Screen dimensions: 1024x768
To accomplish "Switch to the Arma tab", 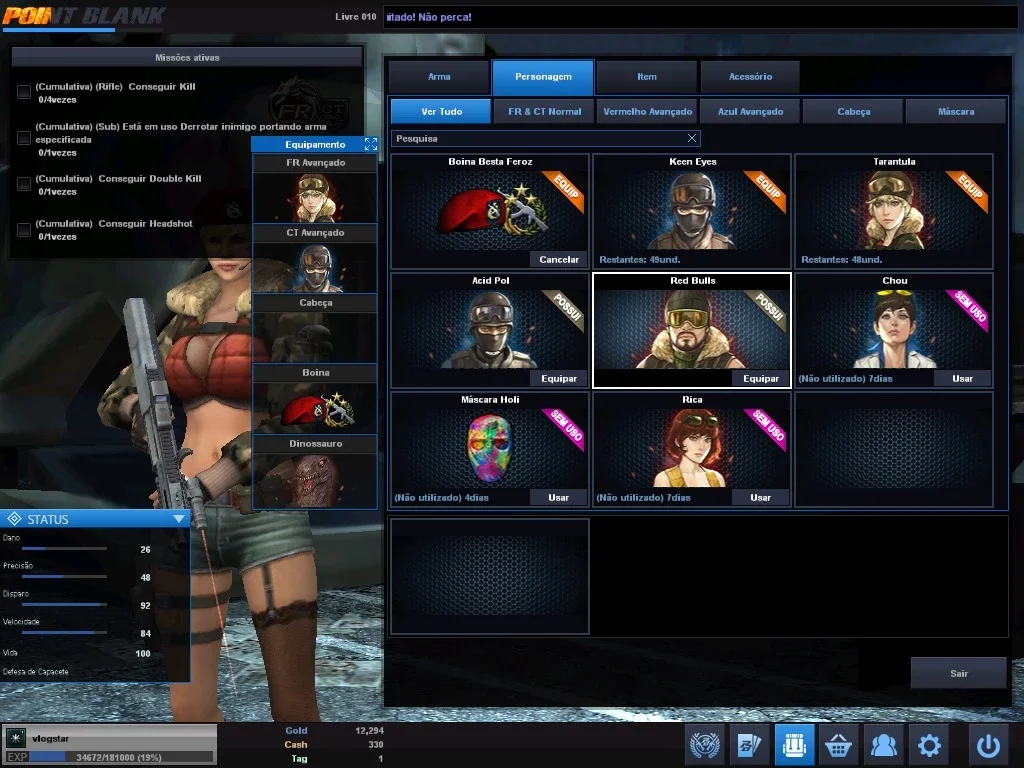I will coord(439,77).
